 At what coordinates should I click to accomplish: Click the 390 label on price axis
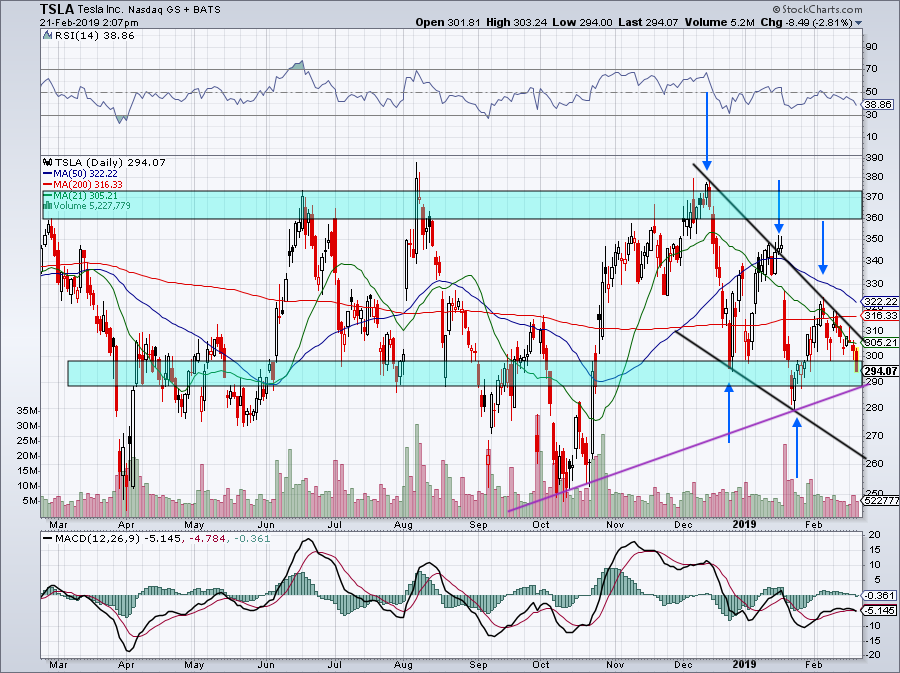(875, 158)
